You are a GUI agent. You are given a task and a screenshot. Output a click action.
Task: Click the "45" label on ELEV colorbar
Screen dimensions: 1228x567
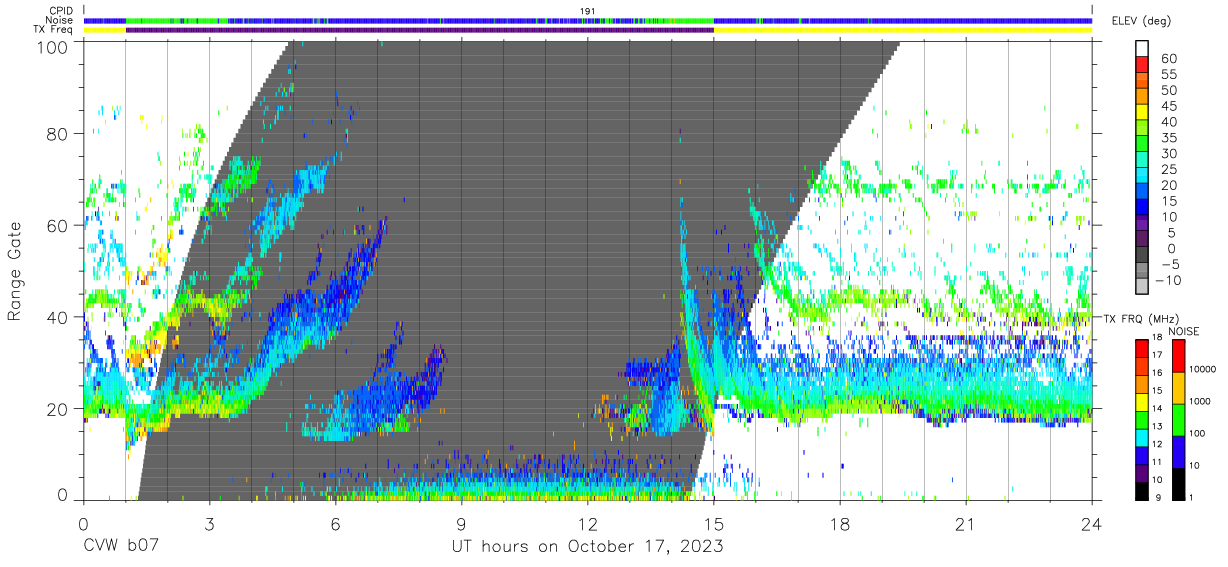[1169, 106]
